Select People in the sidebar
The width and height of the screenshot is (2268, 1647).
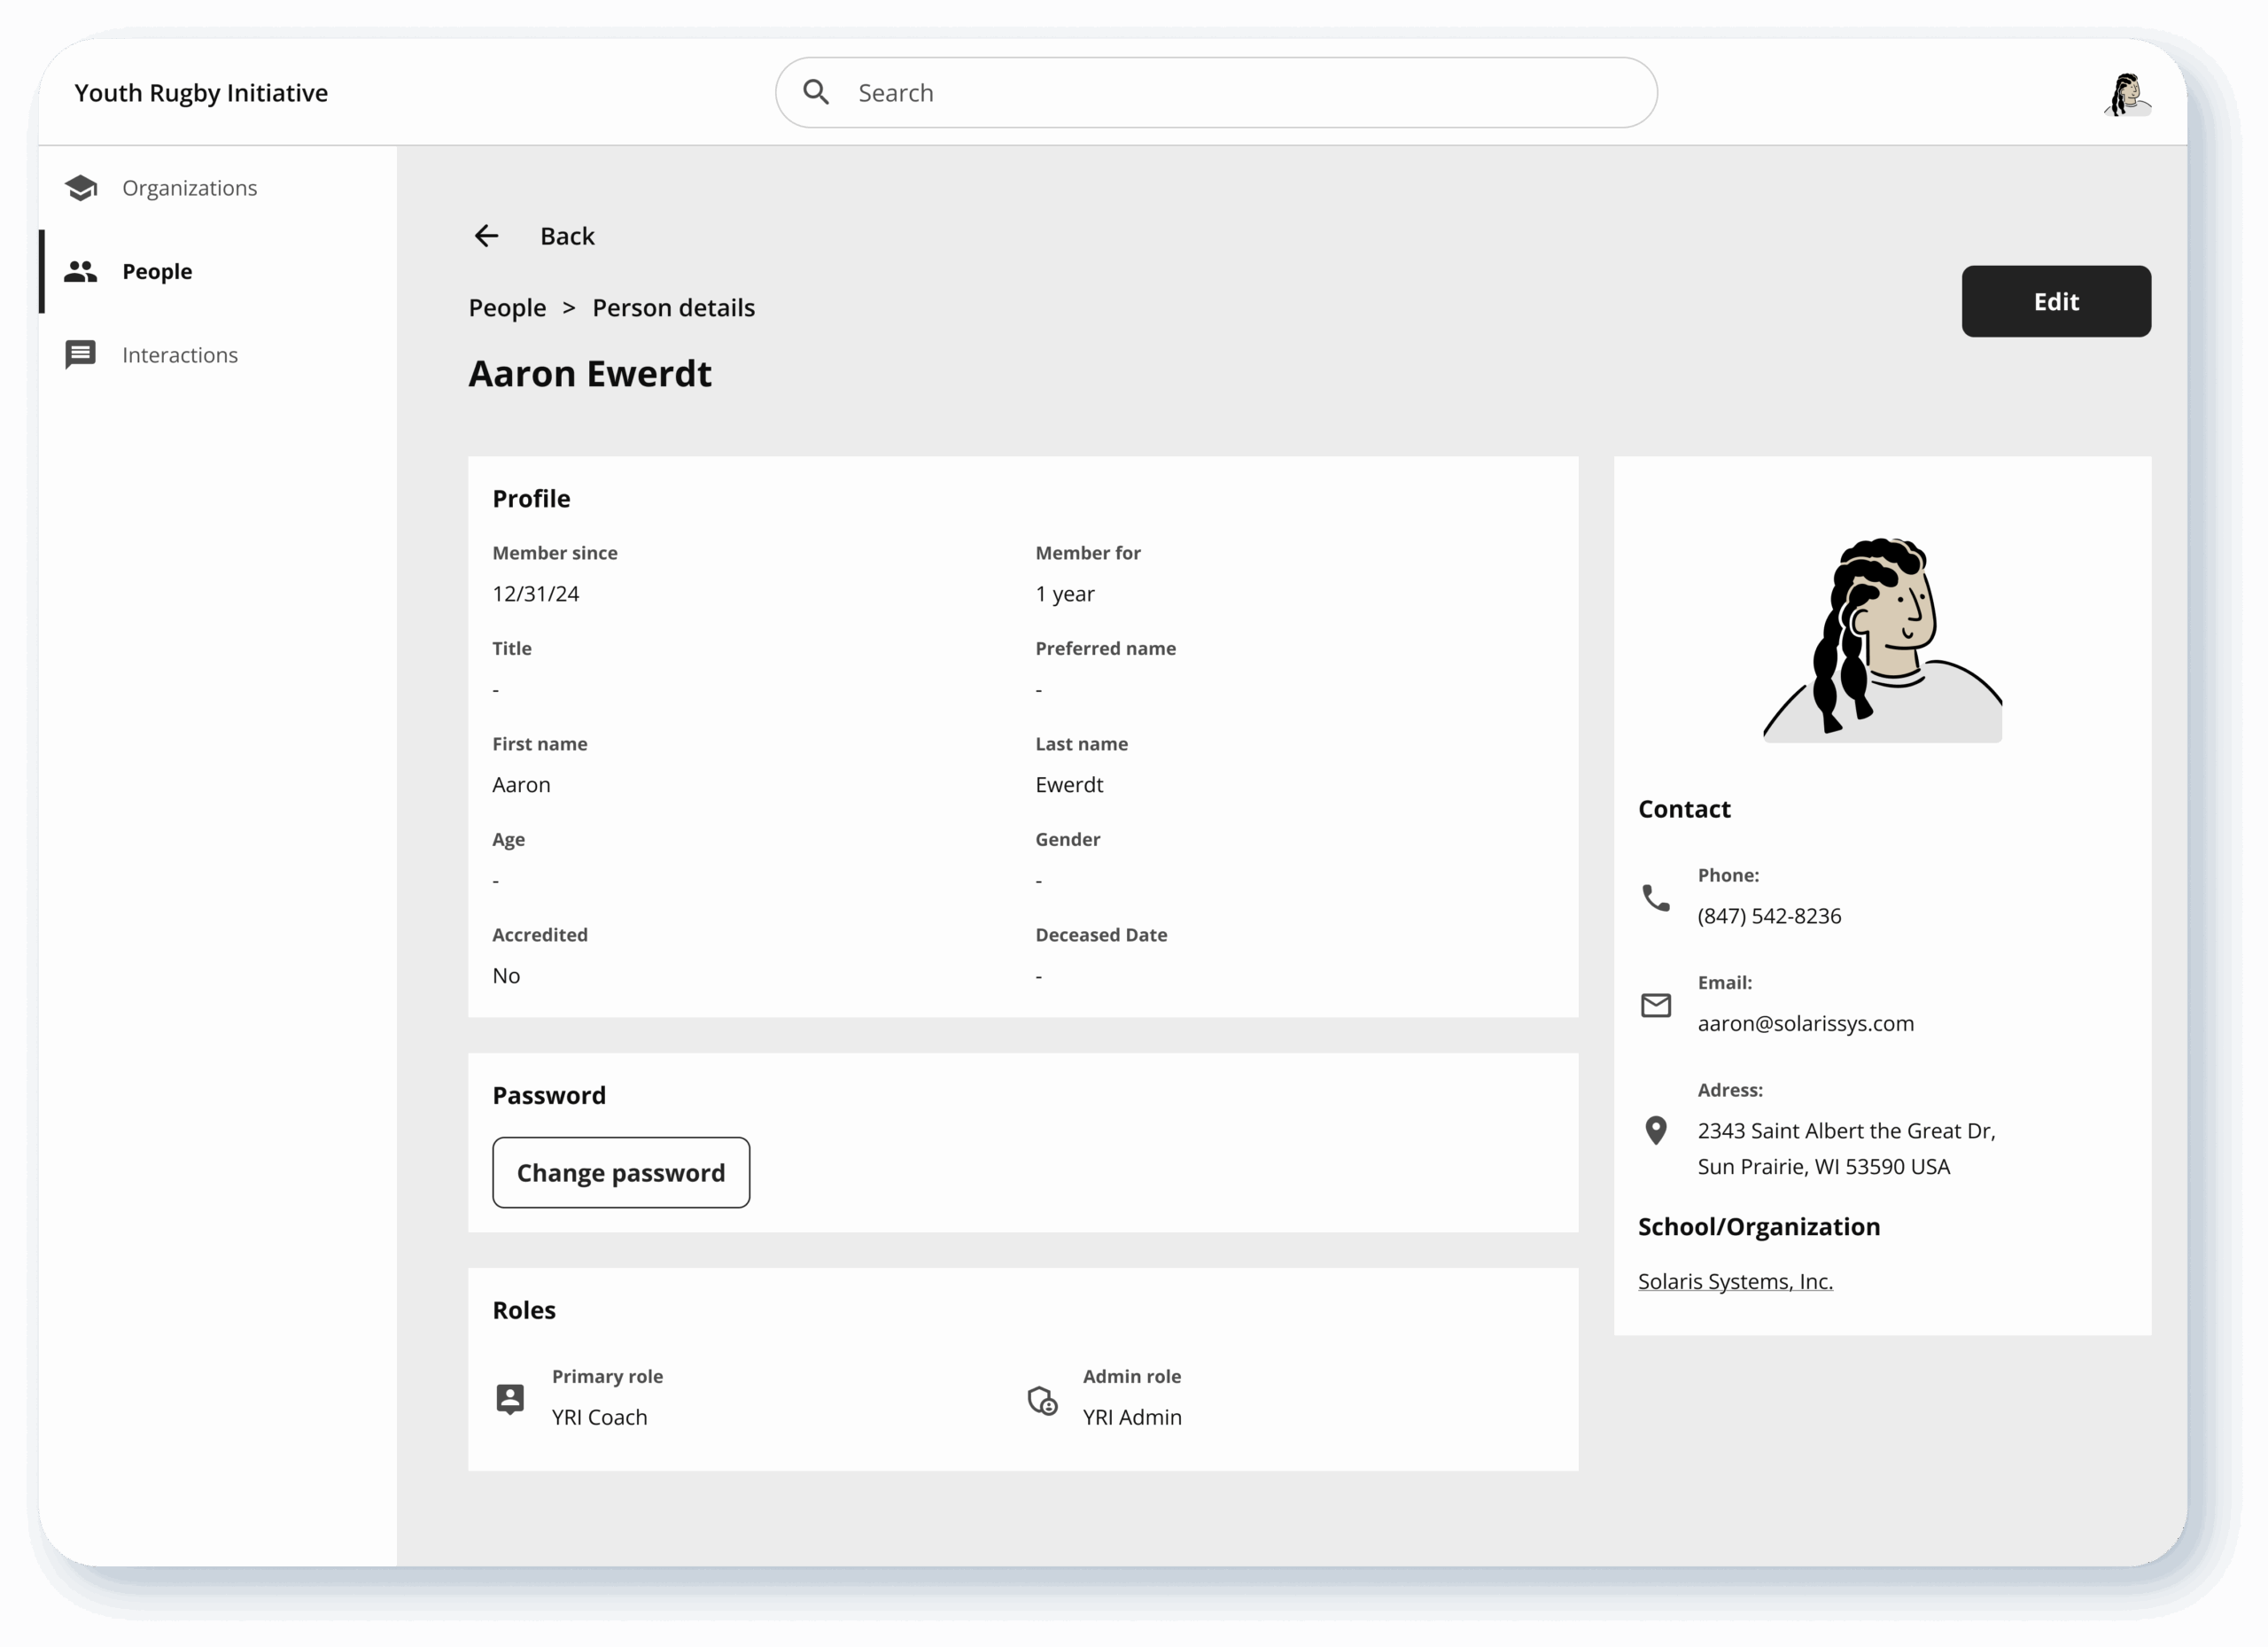[157, 271]
